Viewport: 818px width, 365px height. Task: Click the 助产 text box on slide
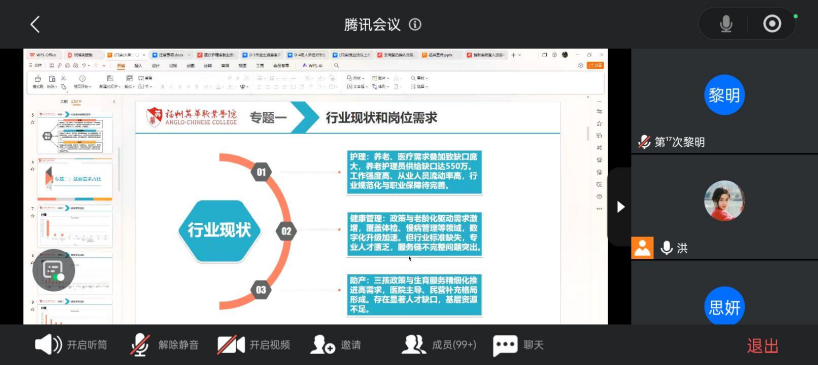pos(414,295)
